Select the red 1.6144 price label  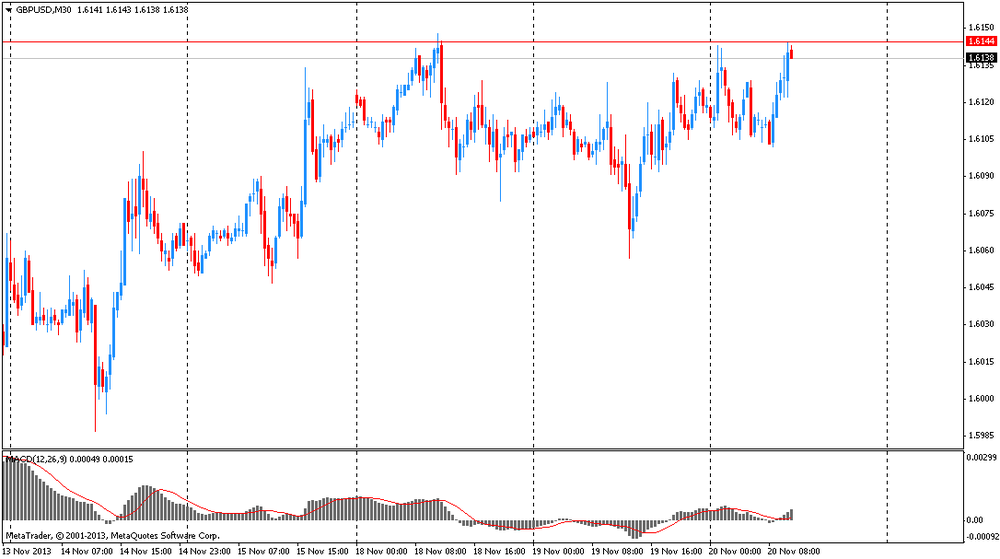point(980,41)
